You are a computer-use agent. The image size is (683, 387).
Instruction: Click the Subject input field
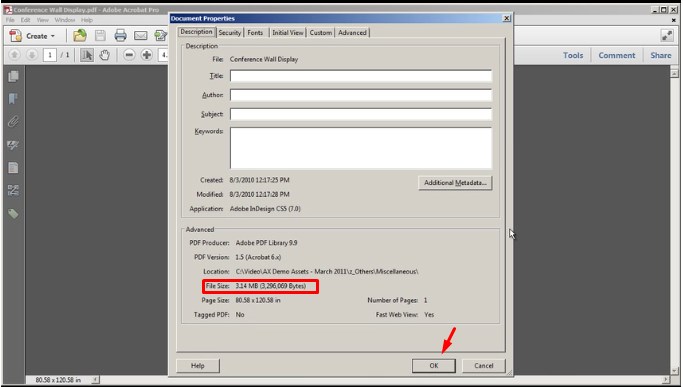[x=361, y=114]
